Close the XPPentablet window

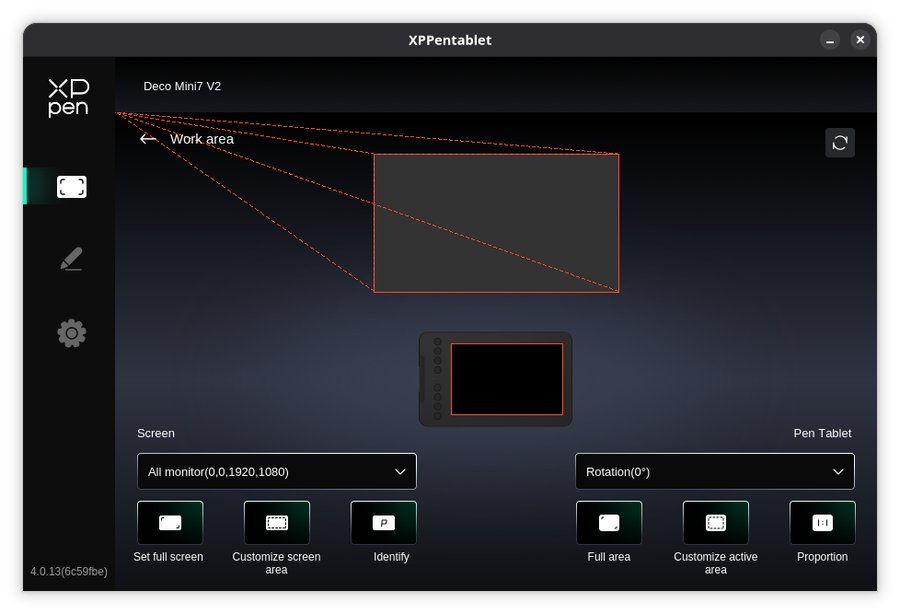tap(860, 40)
